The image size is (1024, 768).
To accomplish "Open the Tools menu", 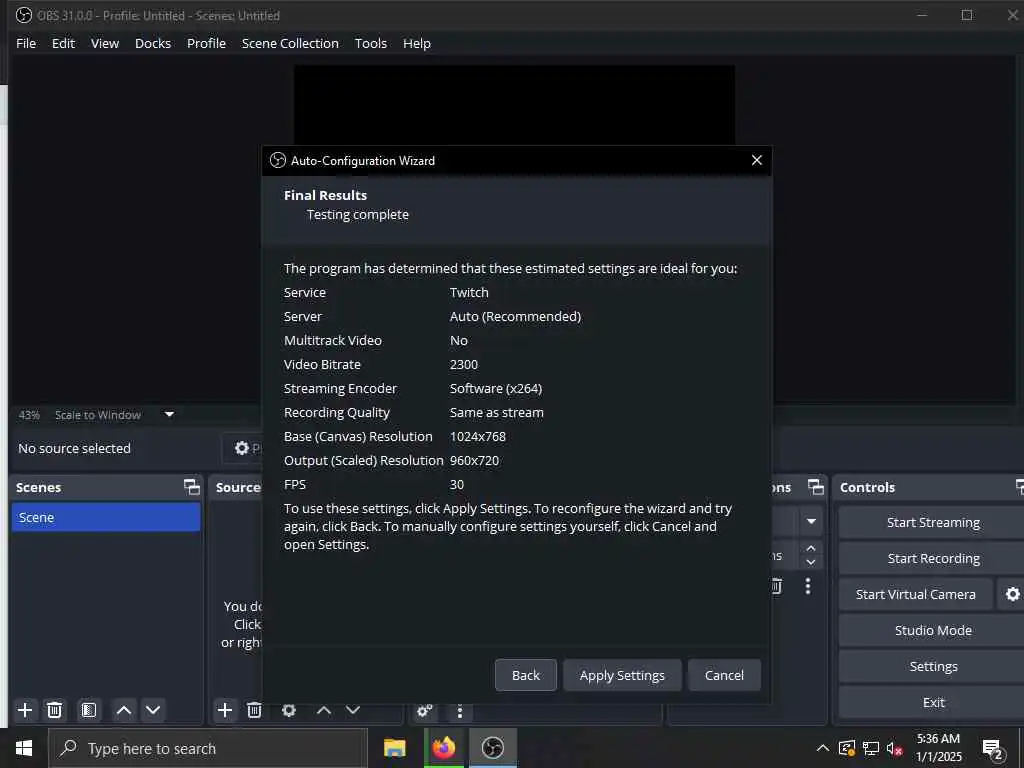I will 371,43.
